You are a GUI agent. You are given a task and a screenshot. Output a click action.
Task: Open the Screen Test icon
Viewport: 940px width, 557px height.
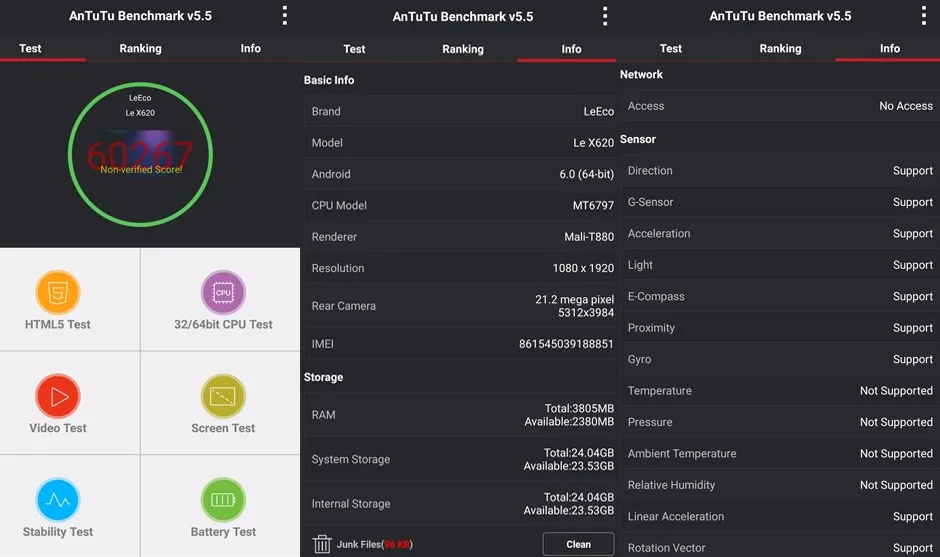tap(223, 396)
